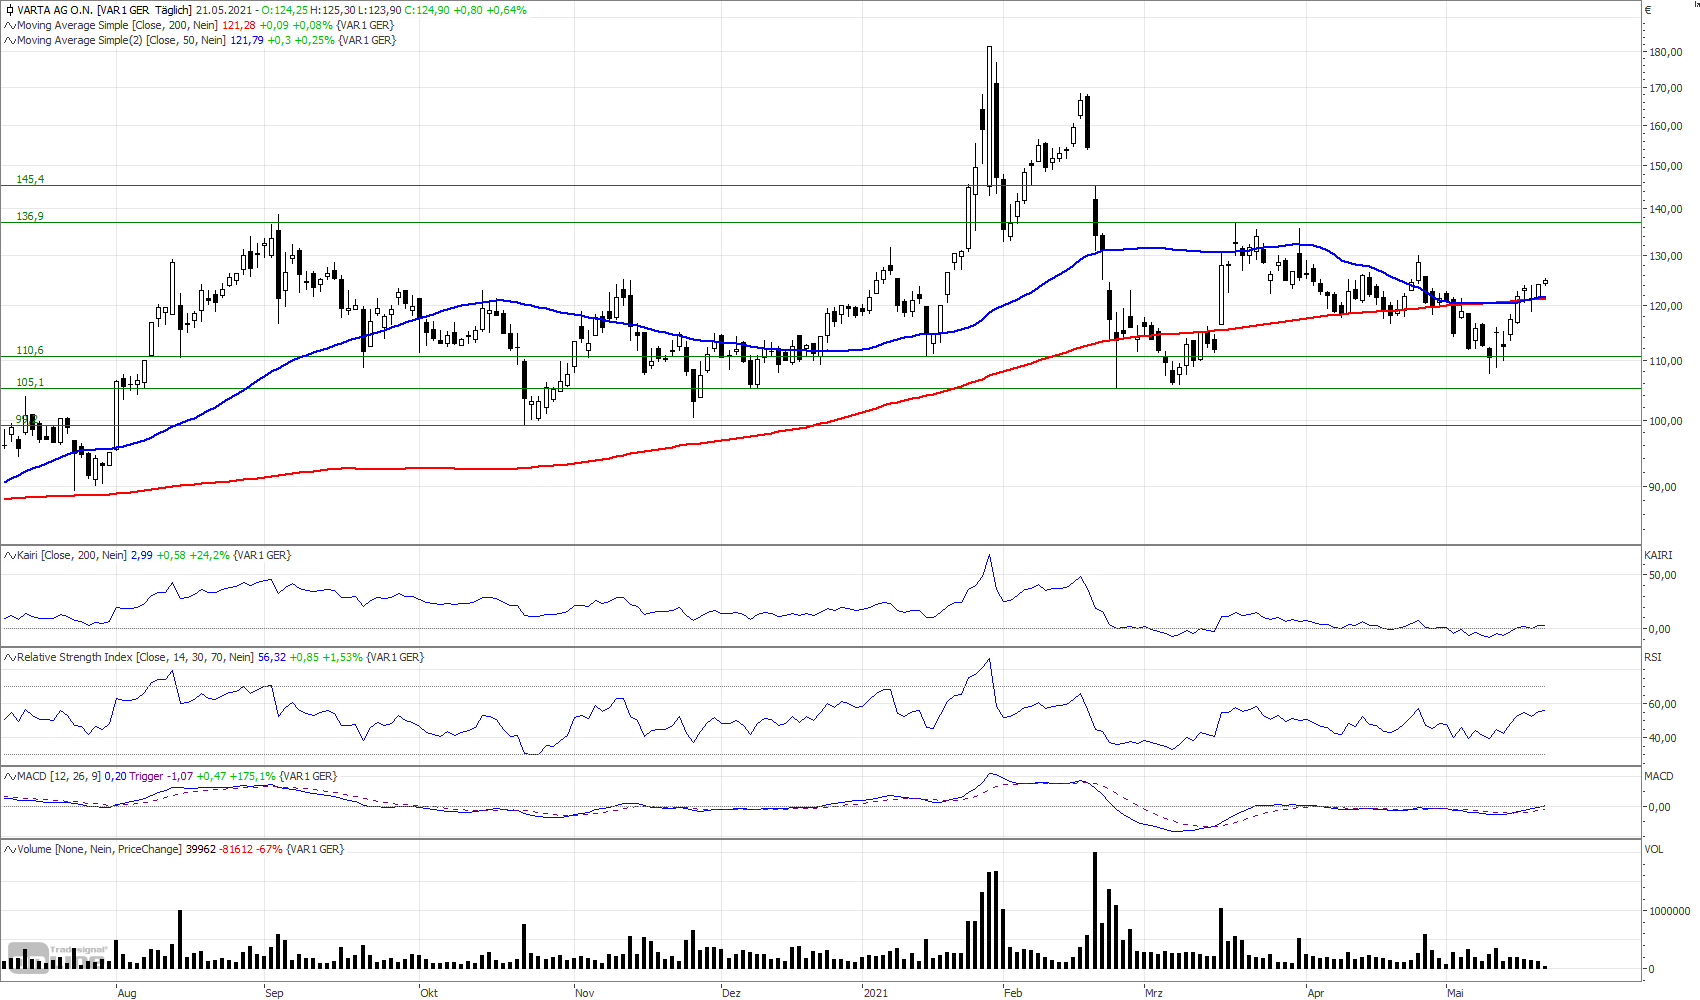Click the 140,00 price axis label
Screen dimensions: 1700x1000
1666,209
